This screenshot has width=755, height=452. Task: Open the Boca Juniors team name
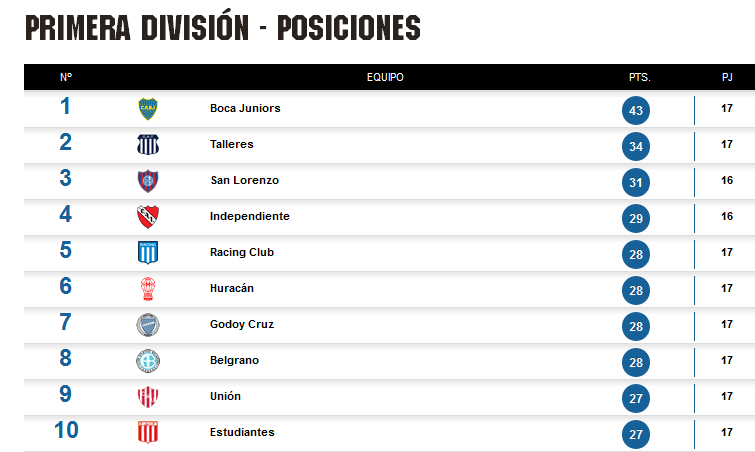click(x=245, y=108)
